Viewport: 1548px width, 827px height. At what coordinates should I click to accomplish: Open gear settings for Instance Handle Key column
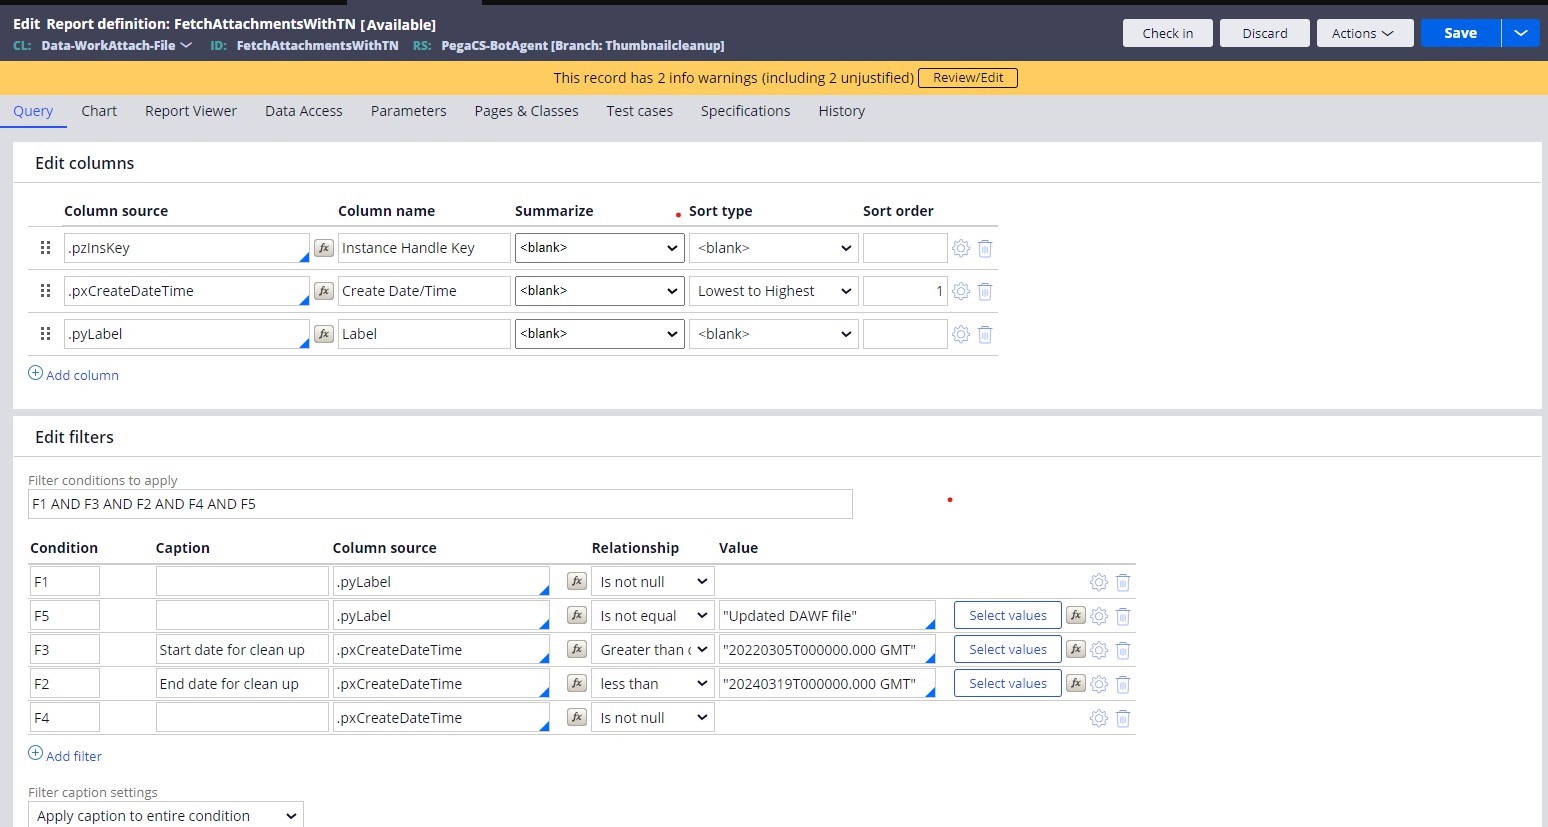coord(961,248)
